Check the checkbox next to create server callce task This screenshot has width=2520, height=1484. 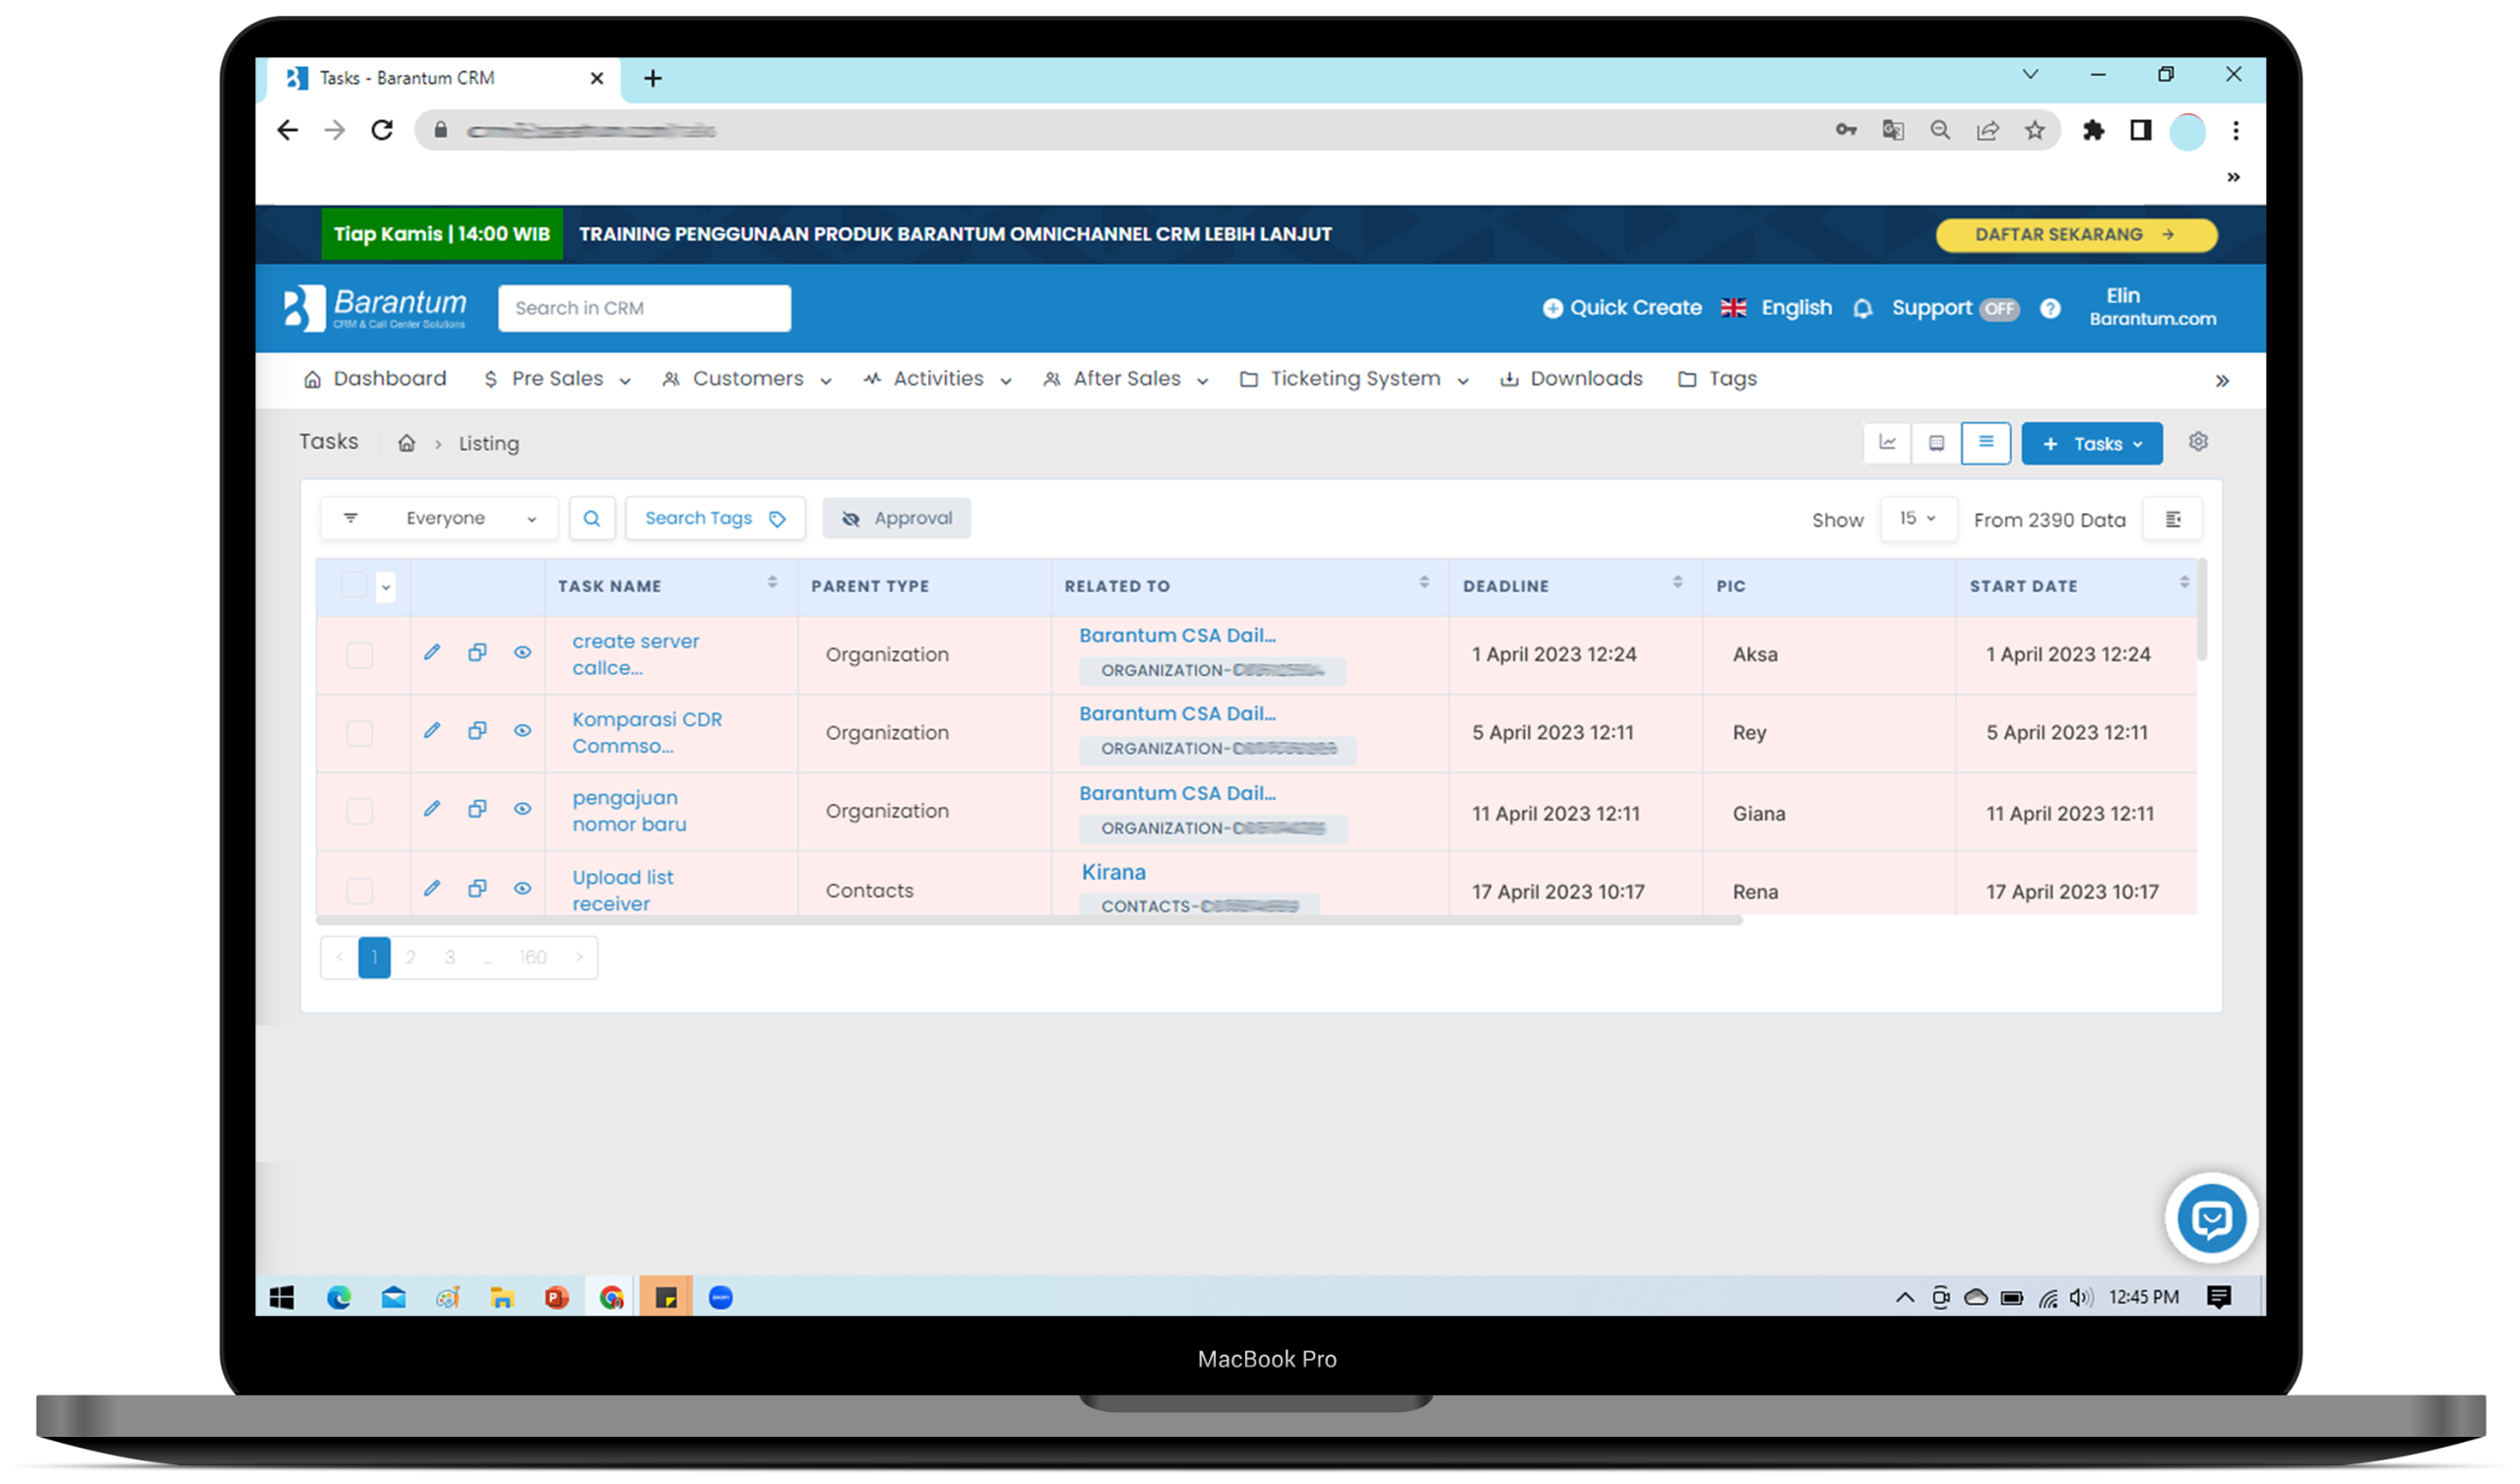[x=360, y=653]
